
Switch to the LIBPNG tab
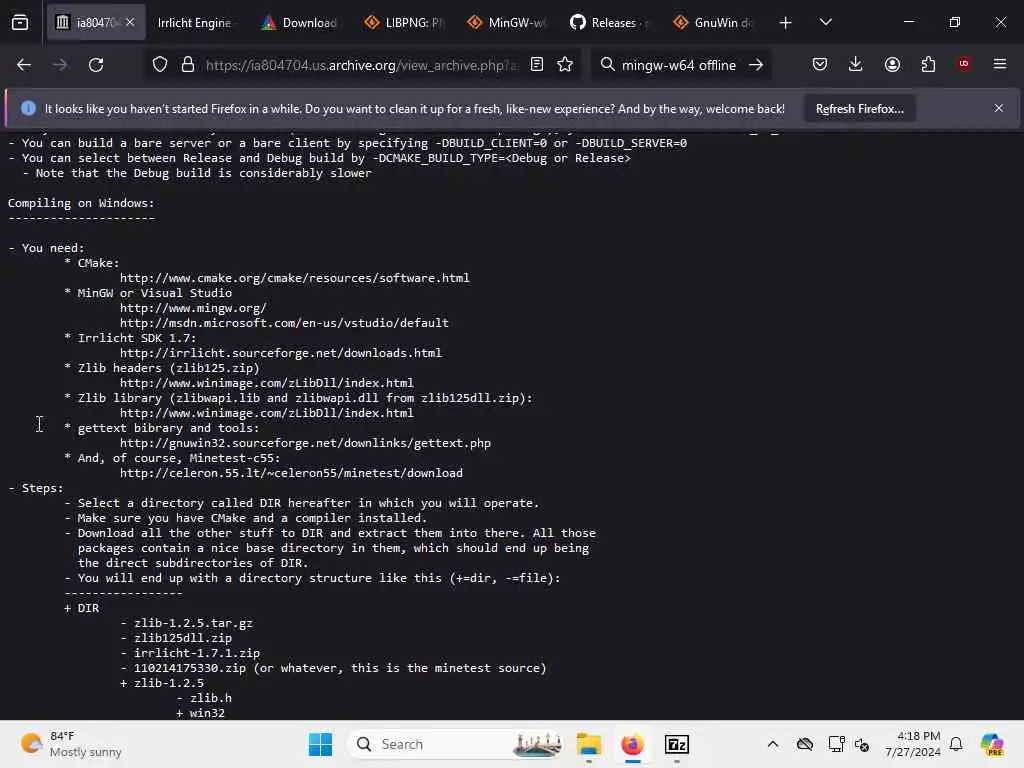tap(404, 23)
